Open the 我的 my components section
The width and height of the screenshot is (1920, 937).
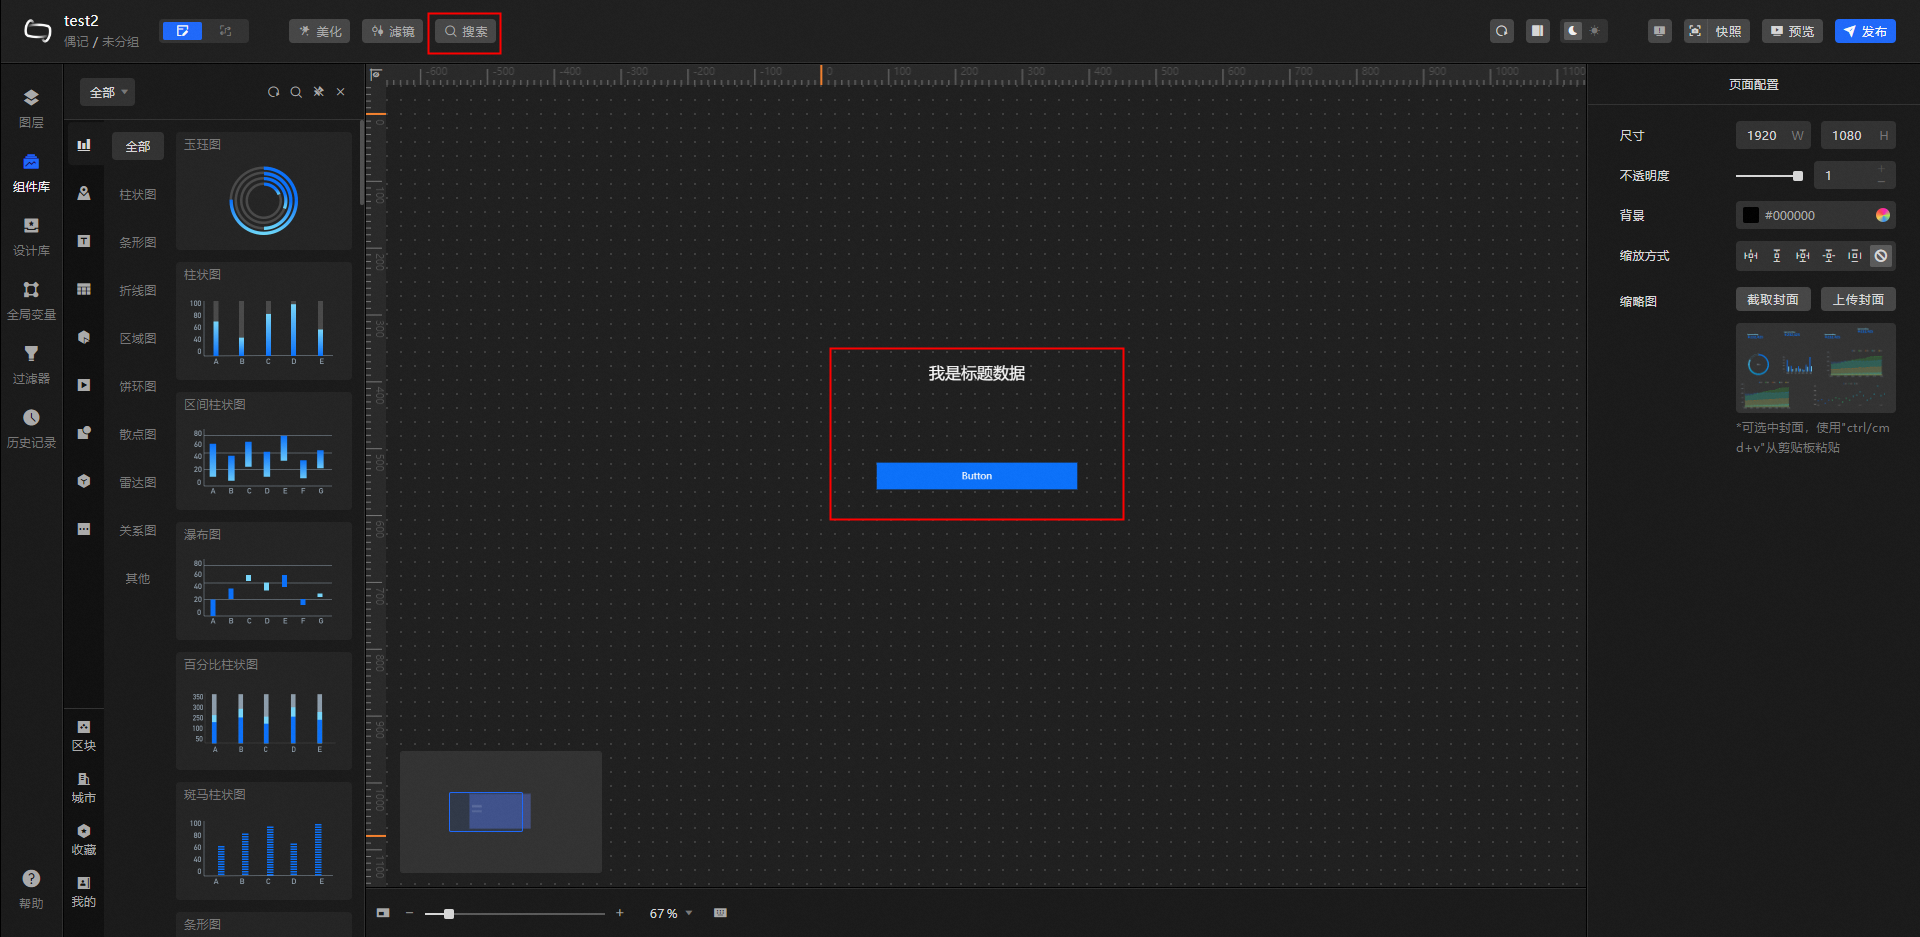(84, 891)
